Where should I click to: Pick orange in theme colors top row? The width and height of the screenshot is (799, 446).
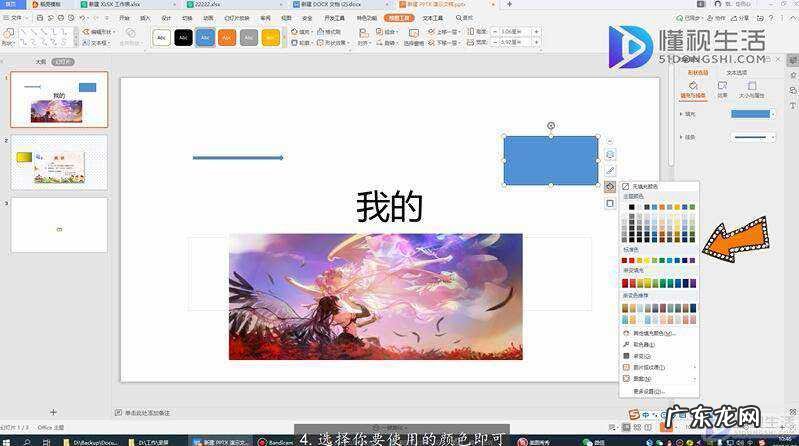coord(662,207)
